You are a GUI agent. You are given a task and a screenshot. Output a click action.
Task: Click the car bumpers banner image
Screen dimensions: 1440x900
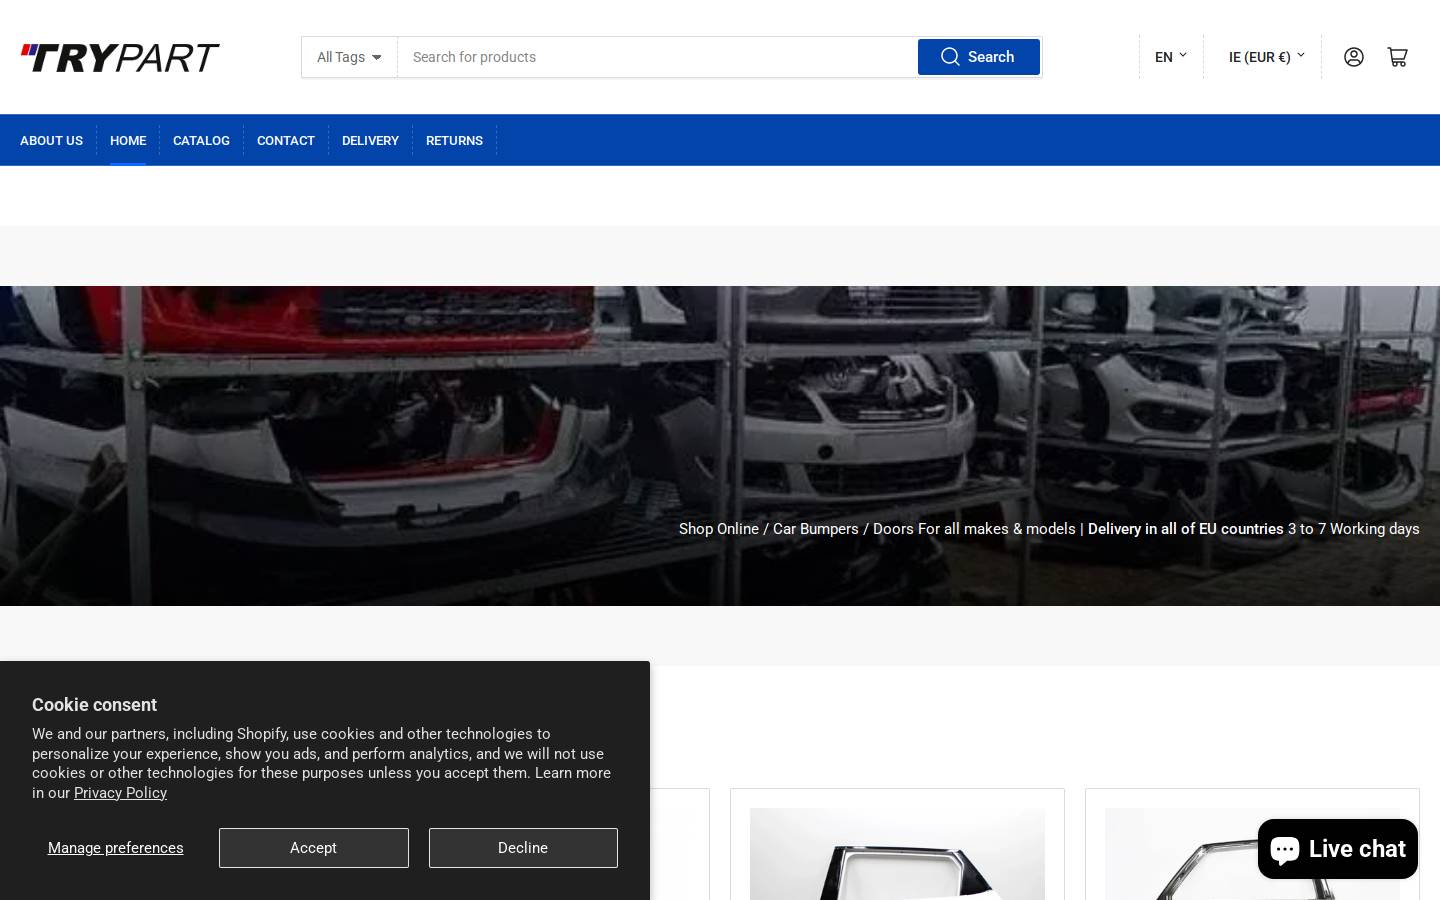click(720, 446)
